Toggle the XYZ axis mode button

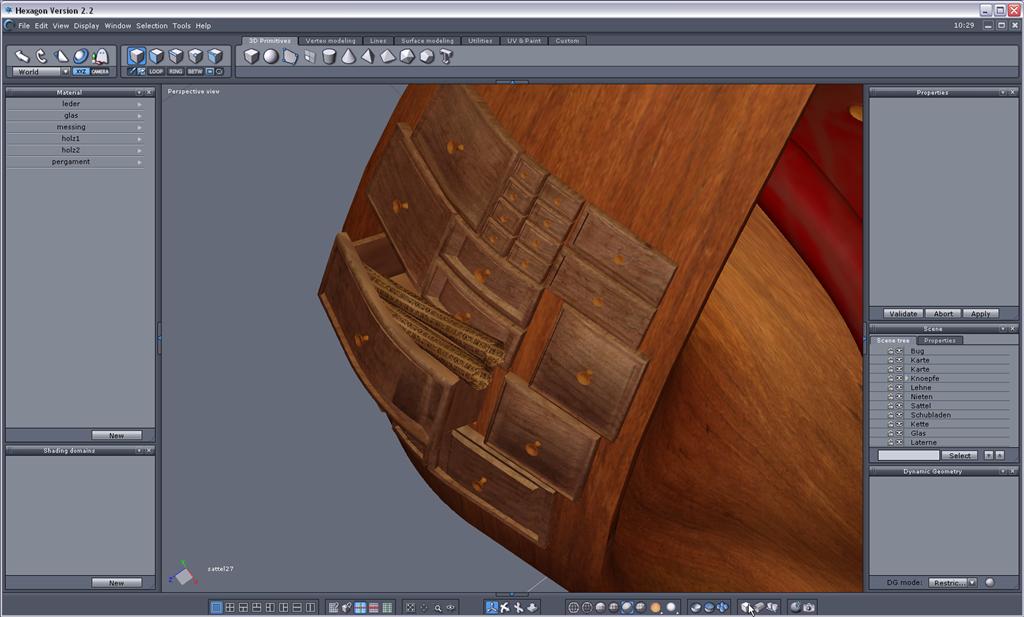81,71
